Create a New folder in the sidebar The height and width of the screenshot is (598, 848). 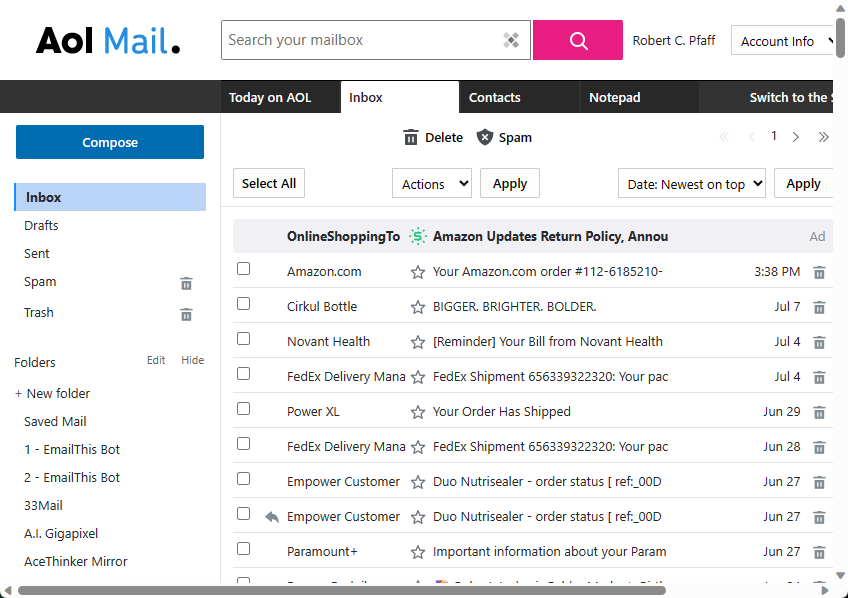(x=52, y=393)
